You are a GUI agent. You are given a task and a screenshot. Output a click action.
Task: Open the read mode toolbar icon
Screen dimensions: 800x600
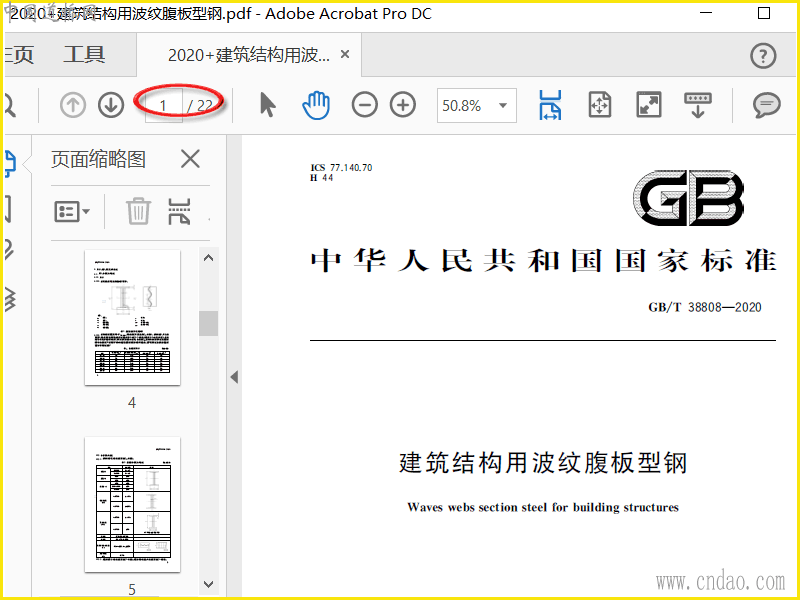[698, 105]
